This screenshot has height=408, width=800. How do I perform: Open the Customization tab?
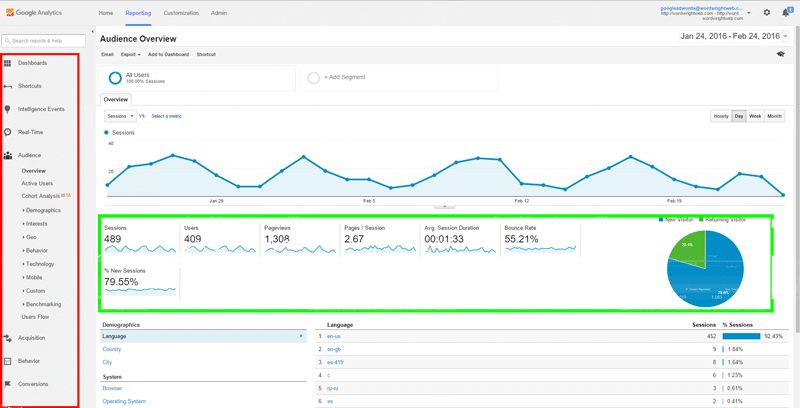181,13
